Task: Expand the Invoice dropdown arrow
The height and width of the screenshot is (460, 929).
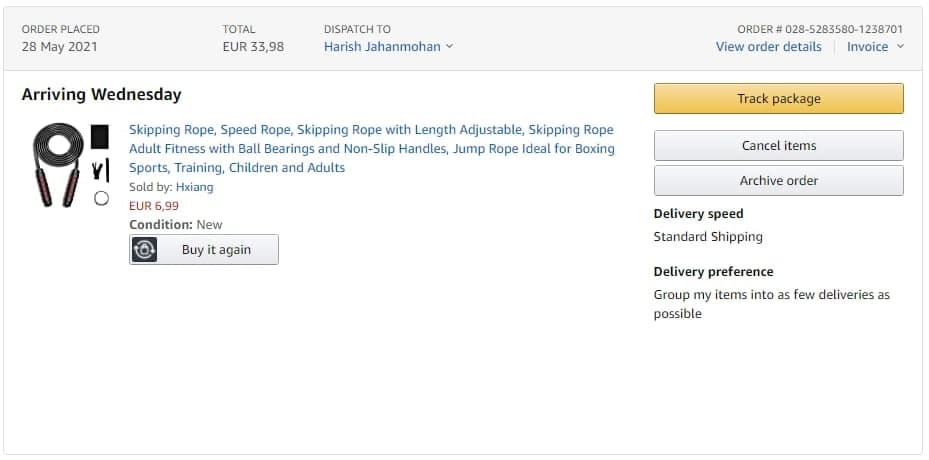Action: (900, 47)
